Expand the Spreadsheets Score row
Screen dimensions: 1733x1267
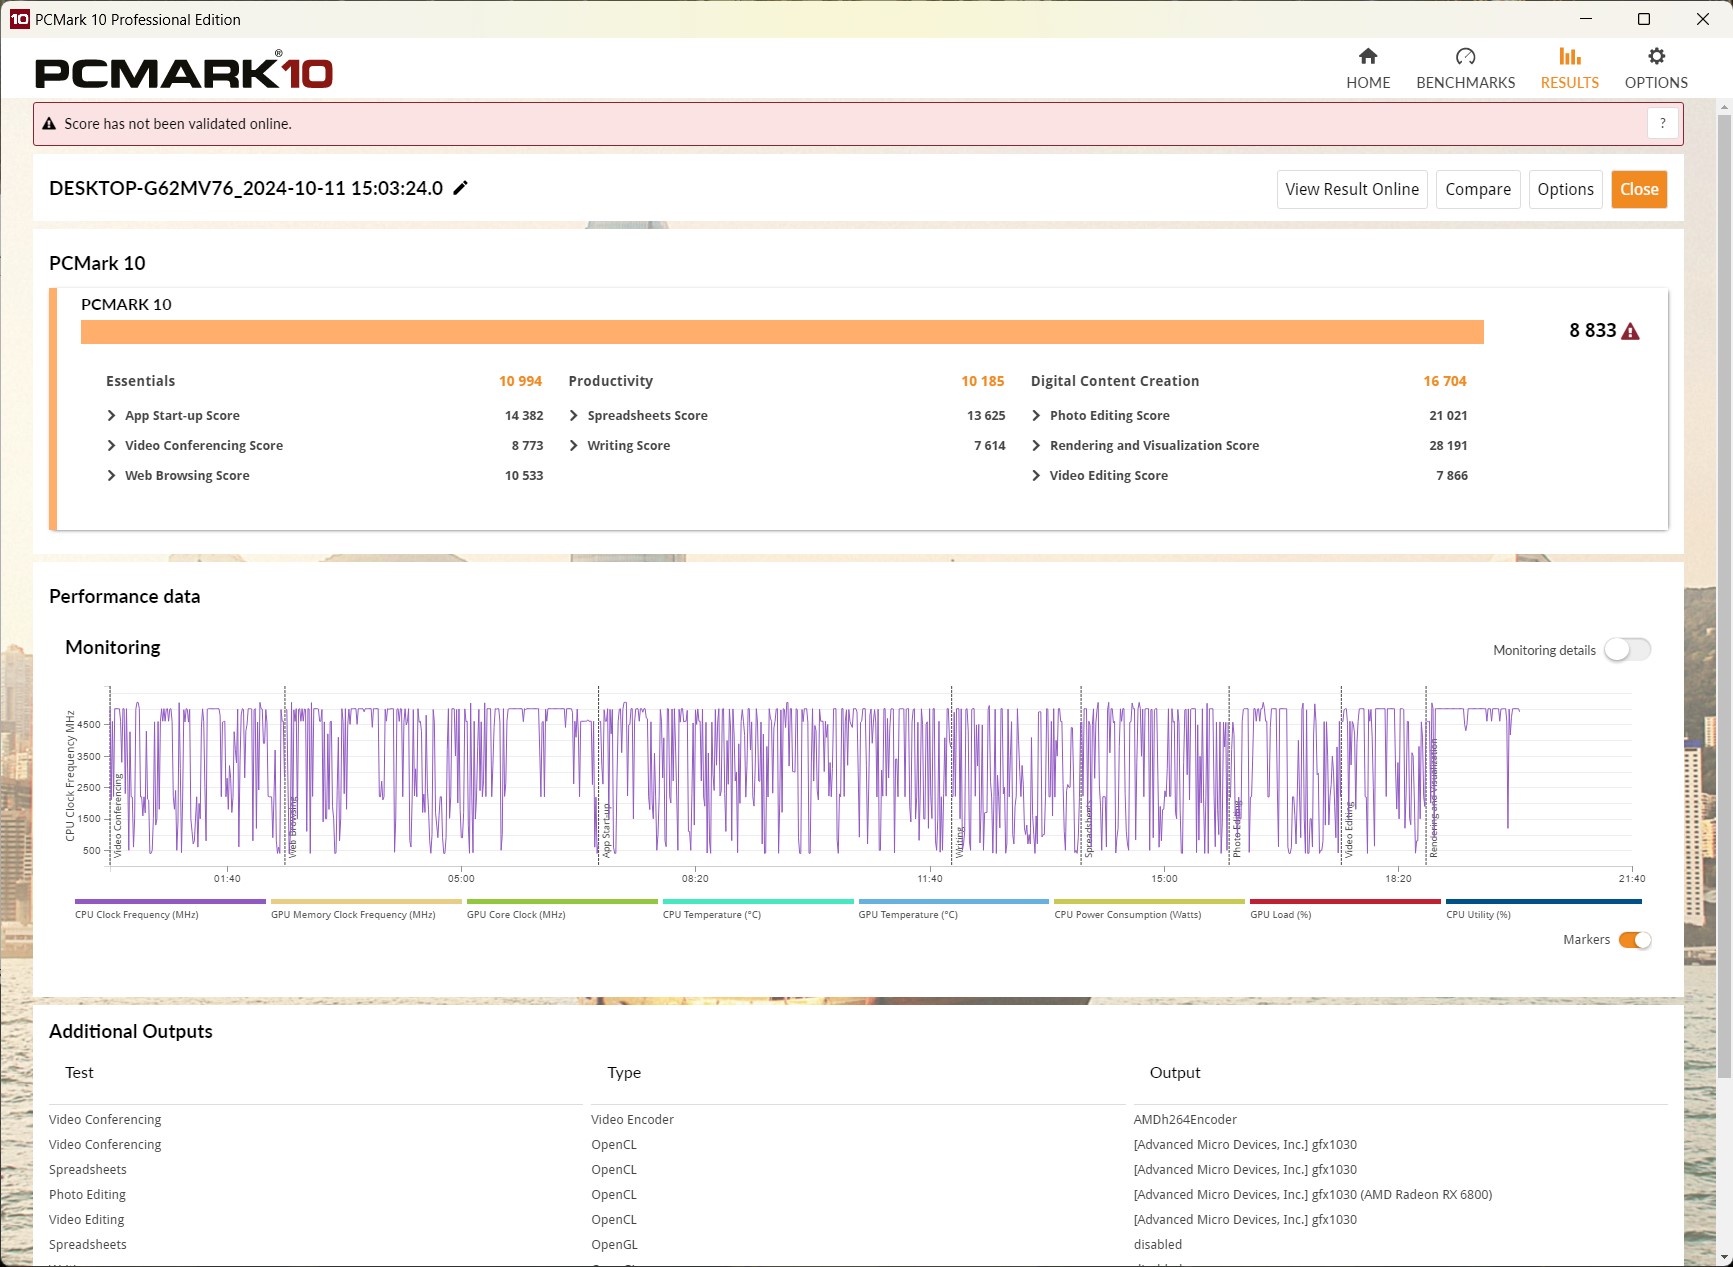pyautogui.click(x=574, y=416)
